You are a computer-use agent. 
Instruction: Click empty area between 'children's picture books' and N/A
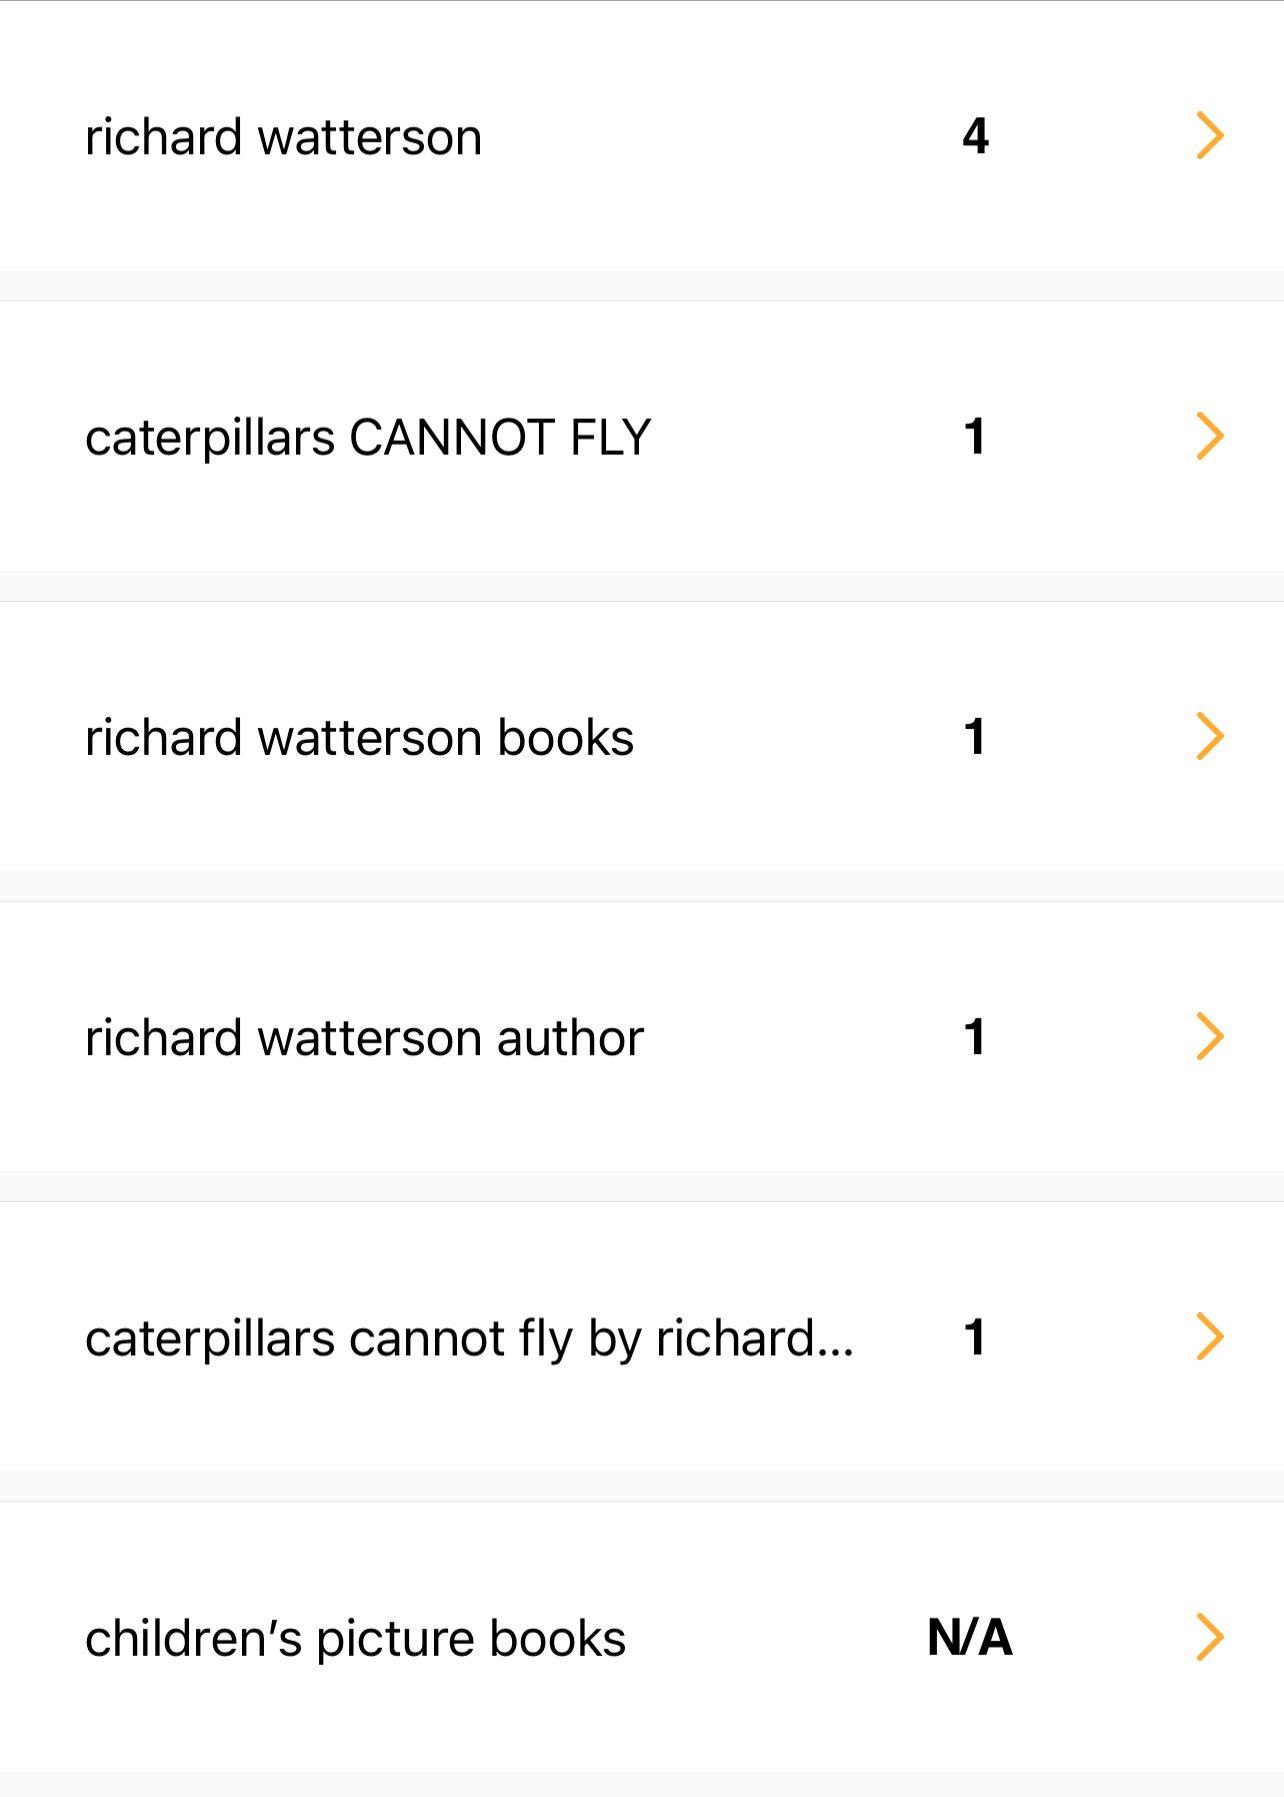(x=775, y=1638)
